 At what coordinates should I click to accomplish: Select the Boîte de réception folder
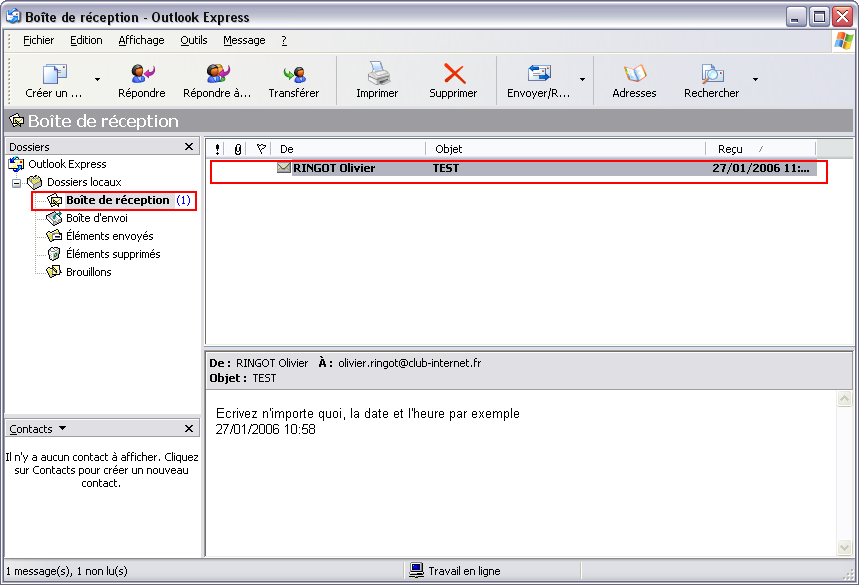(118, 200)
